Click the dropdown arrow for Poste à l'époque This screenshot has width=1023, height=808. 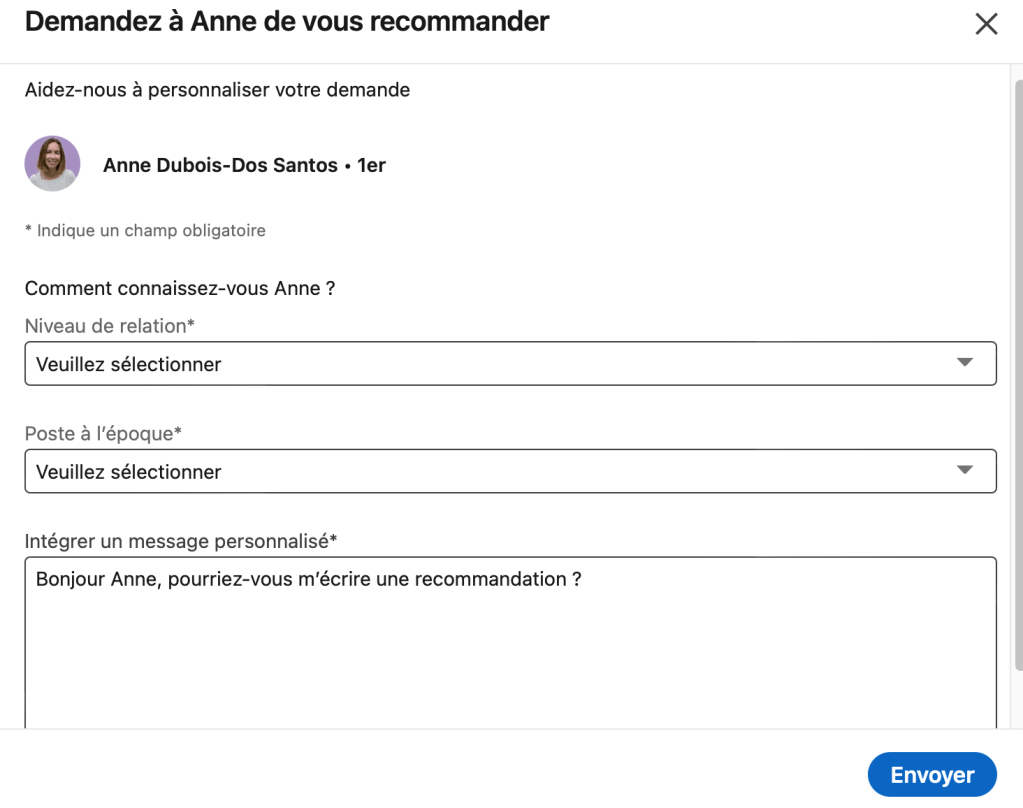(964, 470)
